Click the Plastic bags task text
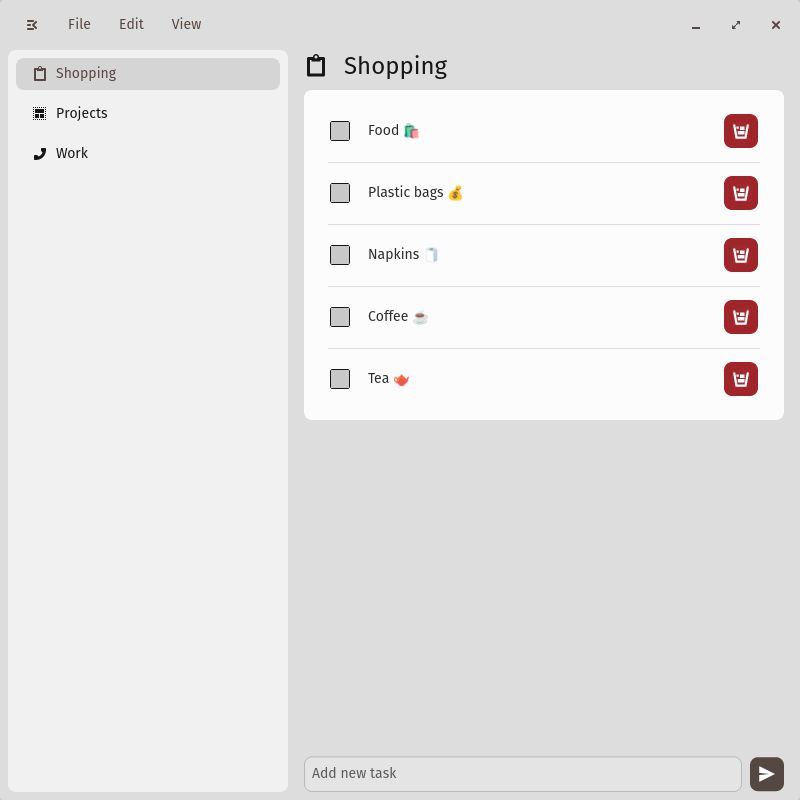Viewport: 800px width, 800px height. click(415, 192)
